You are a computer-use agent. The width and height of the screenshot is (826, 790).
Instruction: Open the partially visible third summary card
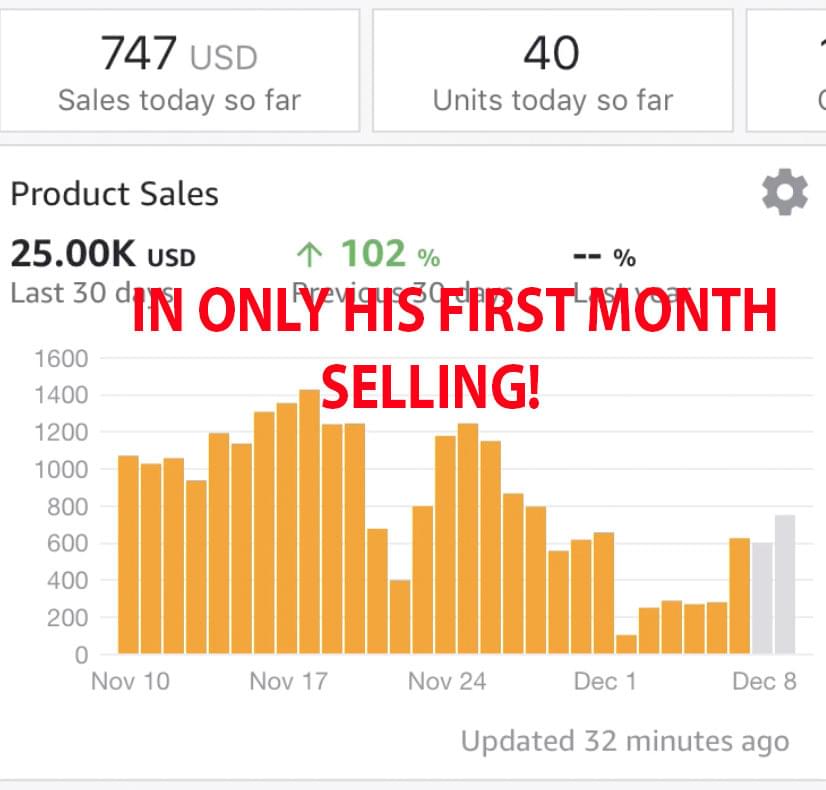[786, 71]
